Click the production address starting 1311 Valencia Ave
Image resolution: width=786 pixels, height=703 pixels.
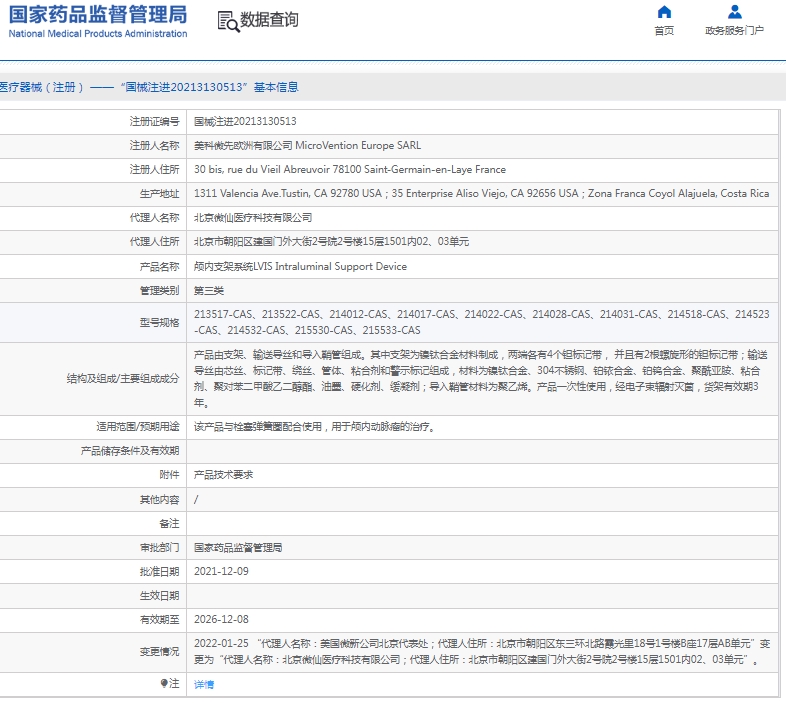(x=481, y=194)
